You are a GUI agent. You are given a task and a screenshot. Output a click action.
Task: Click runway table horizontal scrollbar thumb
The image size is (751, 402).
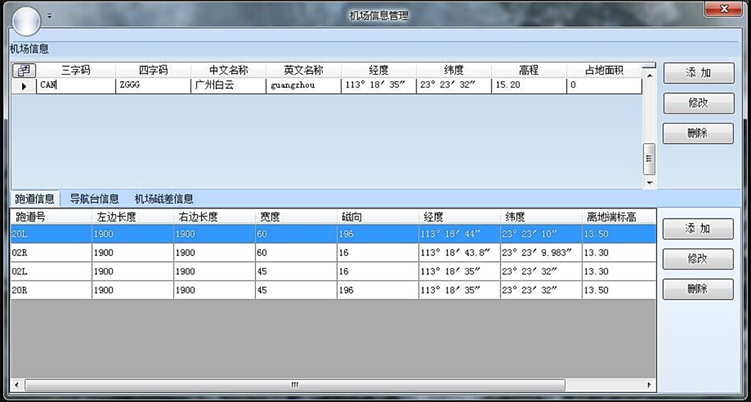[293, 384]
